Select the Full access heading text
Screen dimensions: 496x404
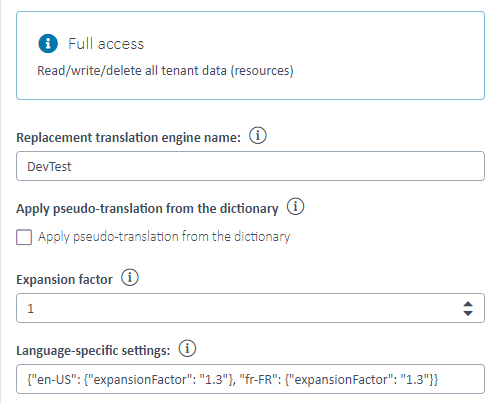pos(106,44)
